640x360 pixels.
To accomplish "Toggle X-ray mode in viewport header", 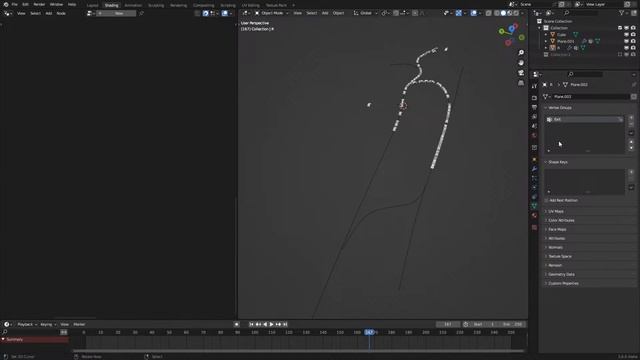I will click(x=489, y=13).
